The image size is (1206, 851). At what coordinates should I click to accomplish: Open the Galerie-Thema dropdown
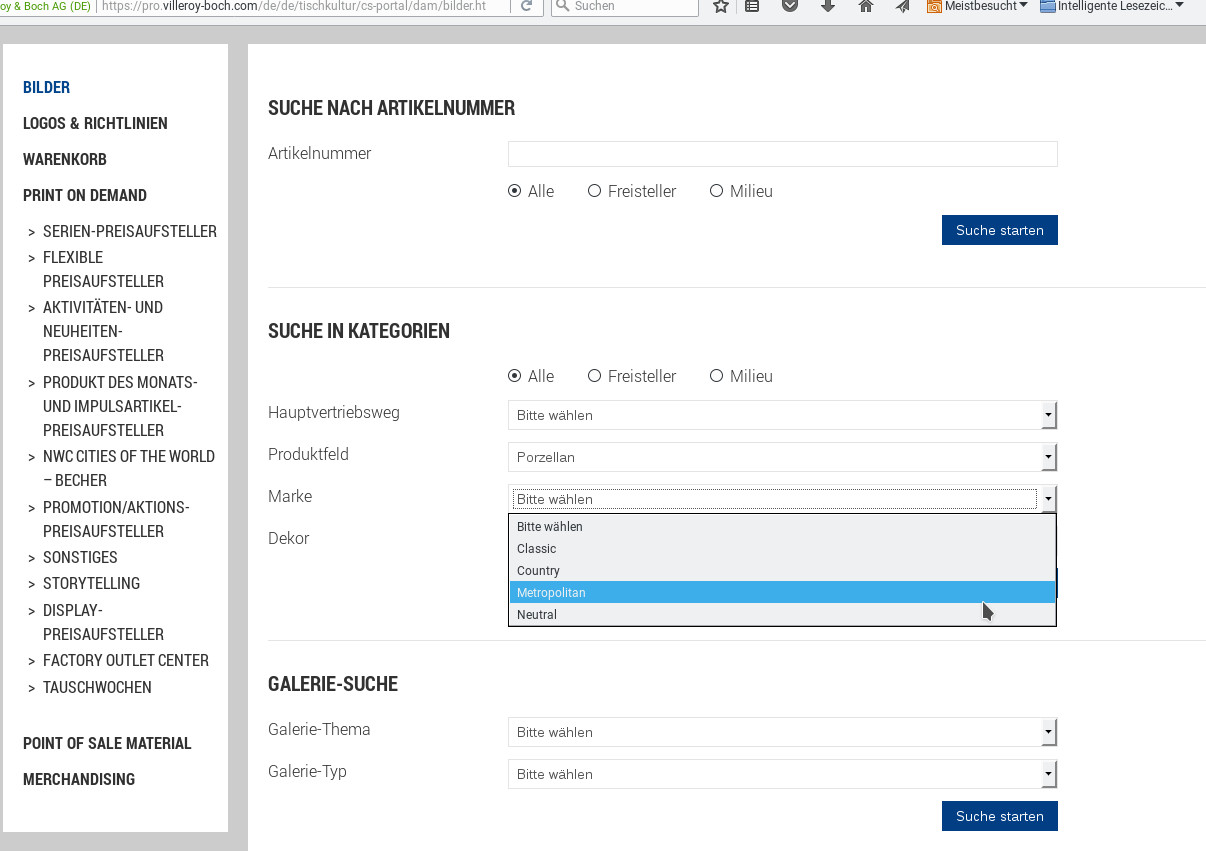pos(782,732)
